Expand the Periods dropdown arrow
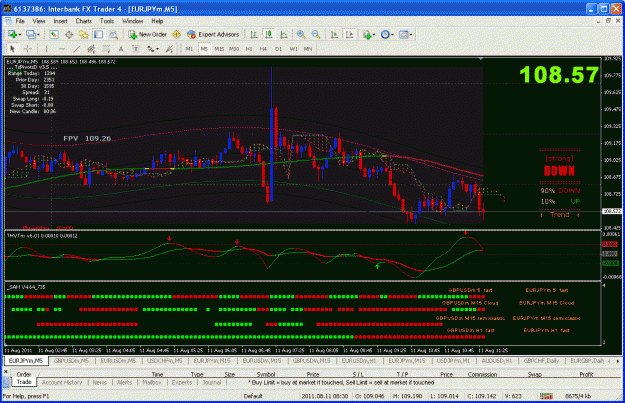This screenshot has height=403, width=625. pos(392,35)
